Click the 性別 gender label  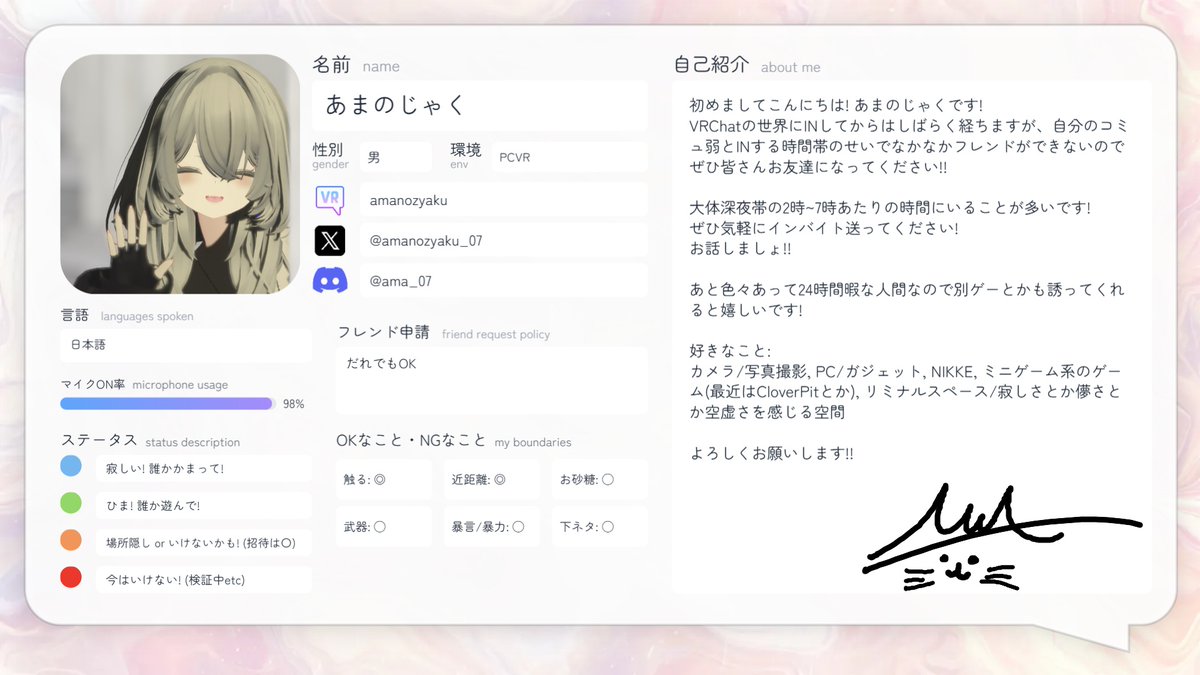click(330, 155)
